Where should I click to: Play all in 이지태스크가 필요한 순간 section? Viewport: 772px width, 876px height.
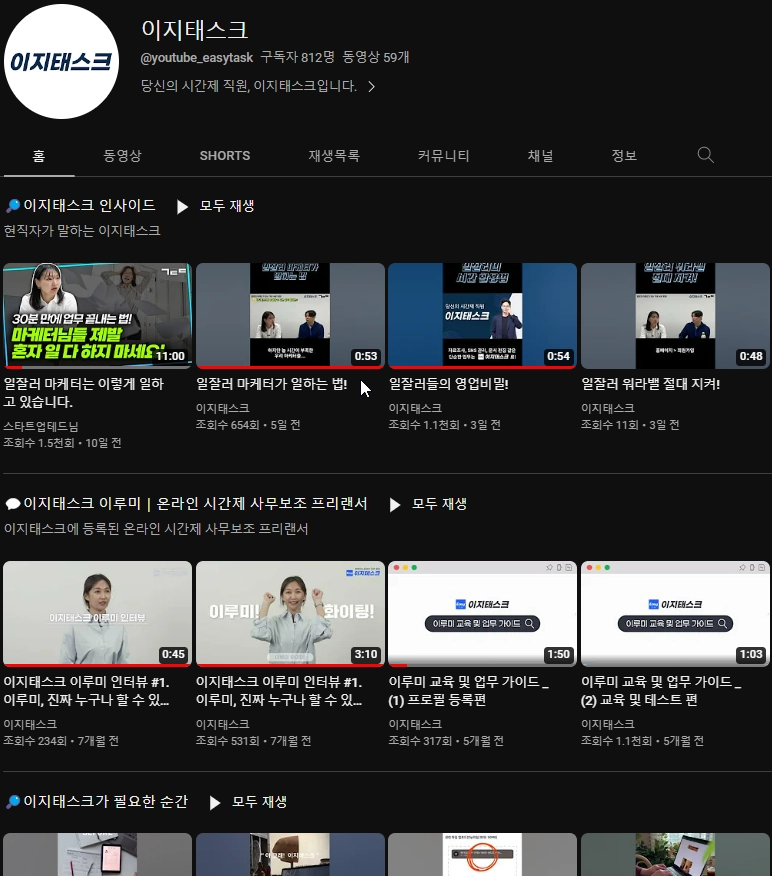point(248,802)
